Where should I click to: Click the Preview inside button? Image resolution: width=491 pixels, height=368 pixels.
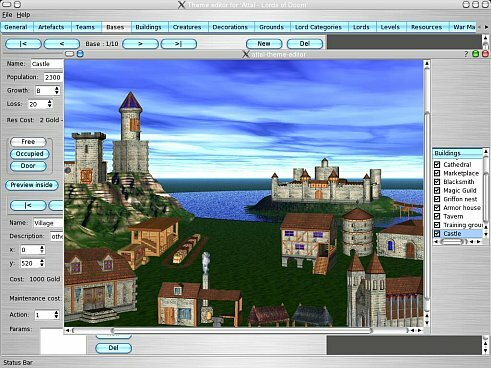click(x=32, y=185)
